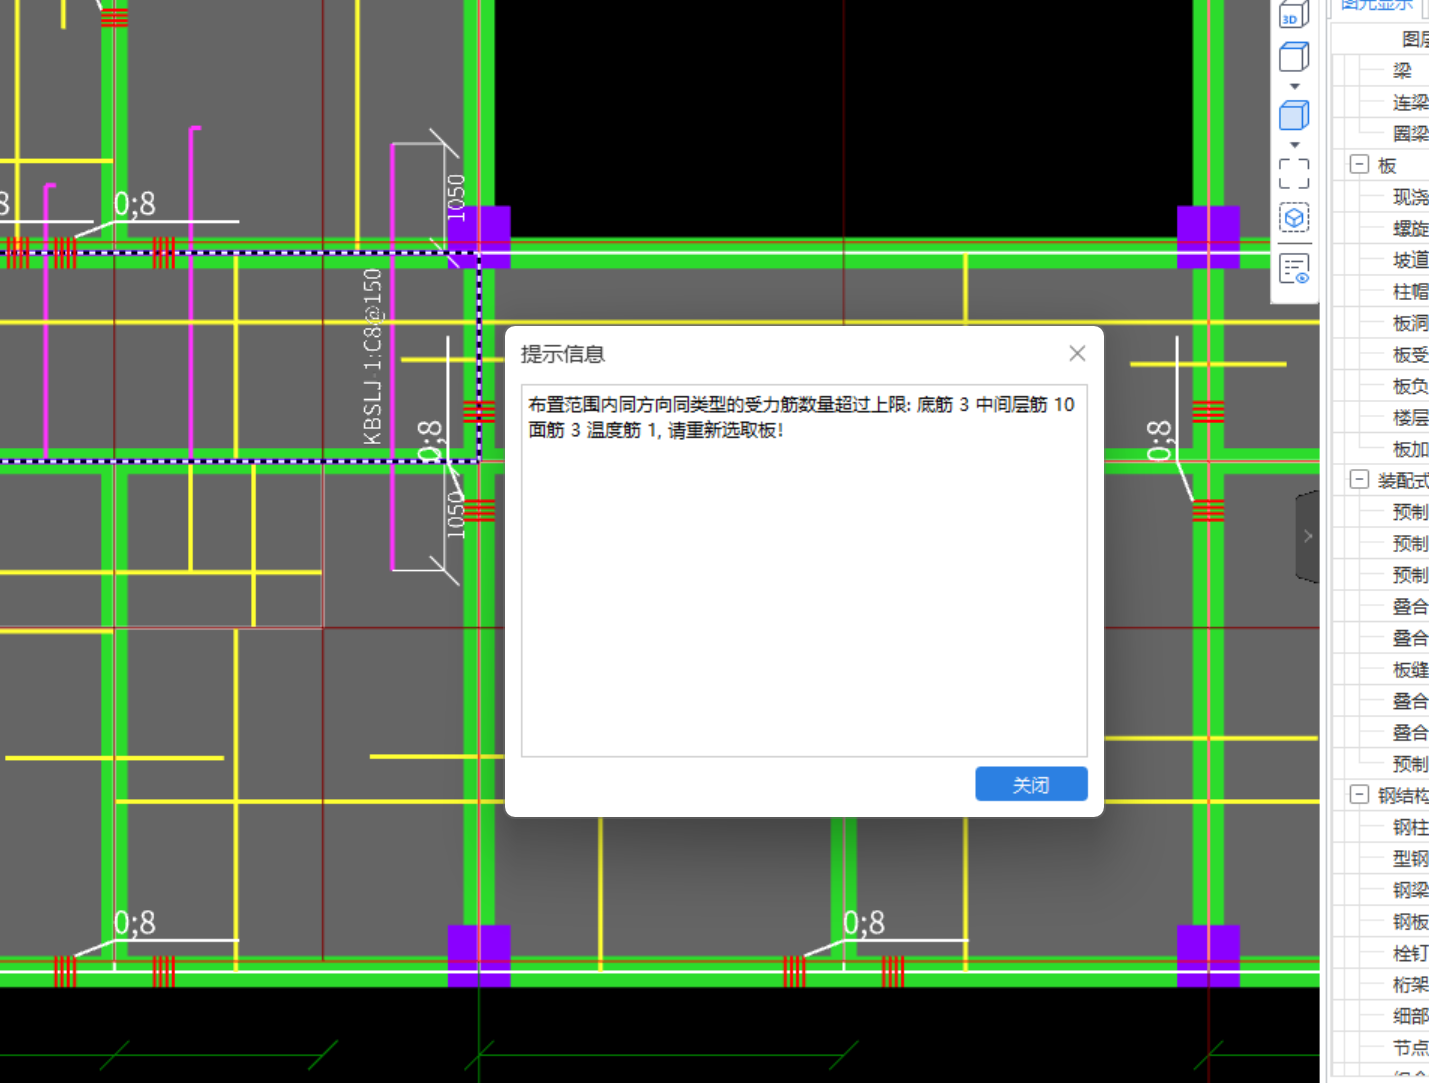Select the 细部 row under 钢结构

1410,1016
